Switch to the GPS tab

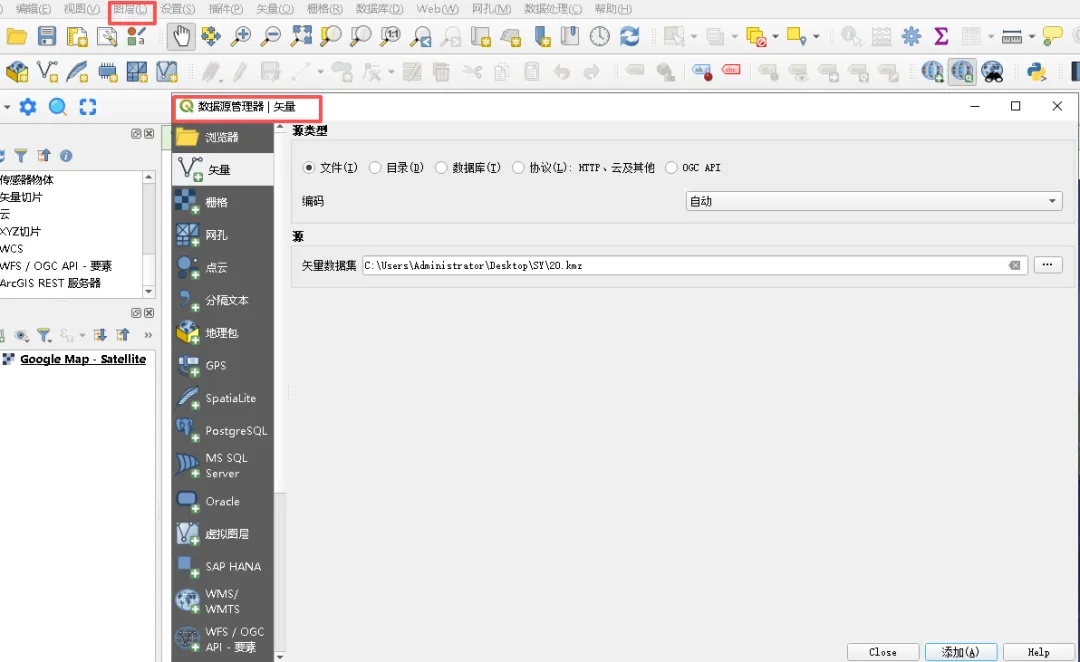click(x=222, y=365)
